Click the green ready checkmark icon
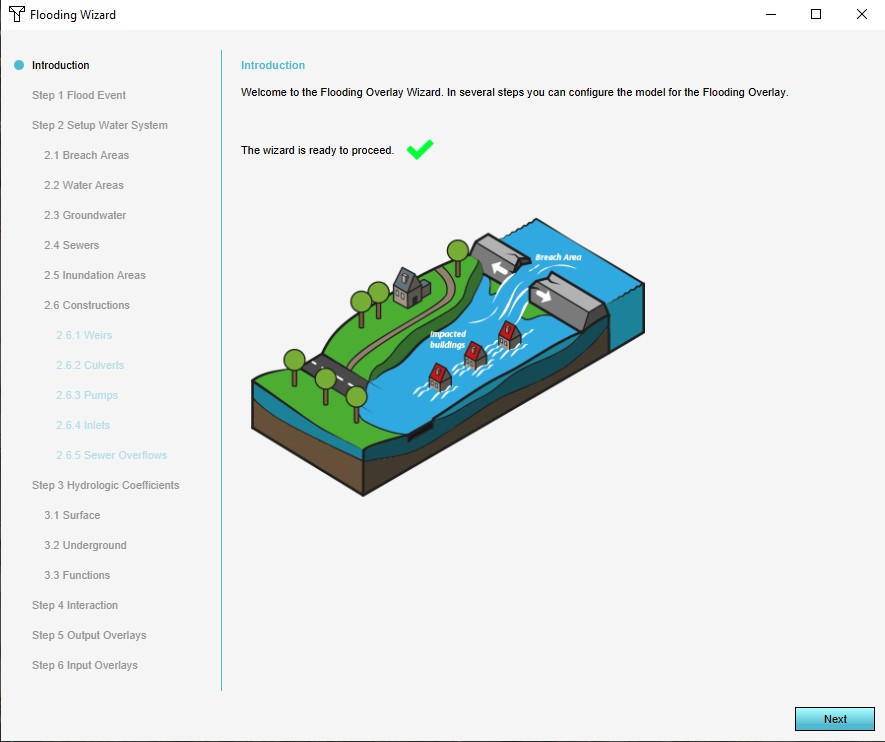 (x=420, y=150)
